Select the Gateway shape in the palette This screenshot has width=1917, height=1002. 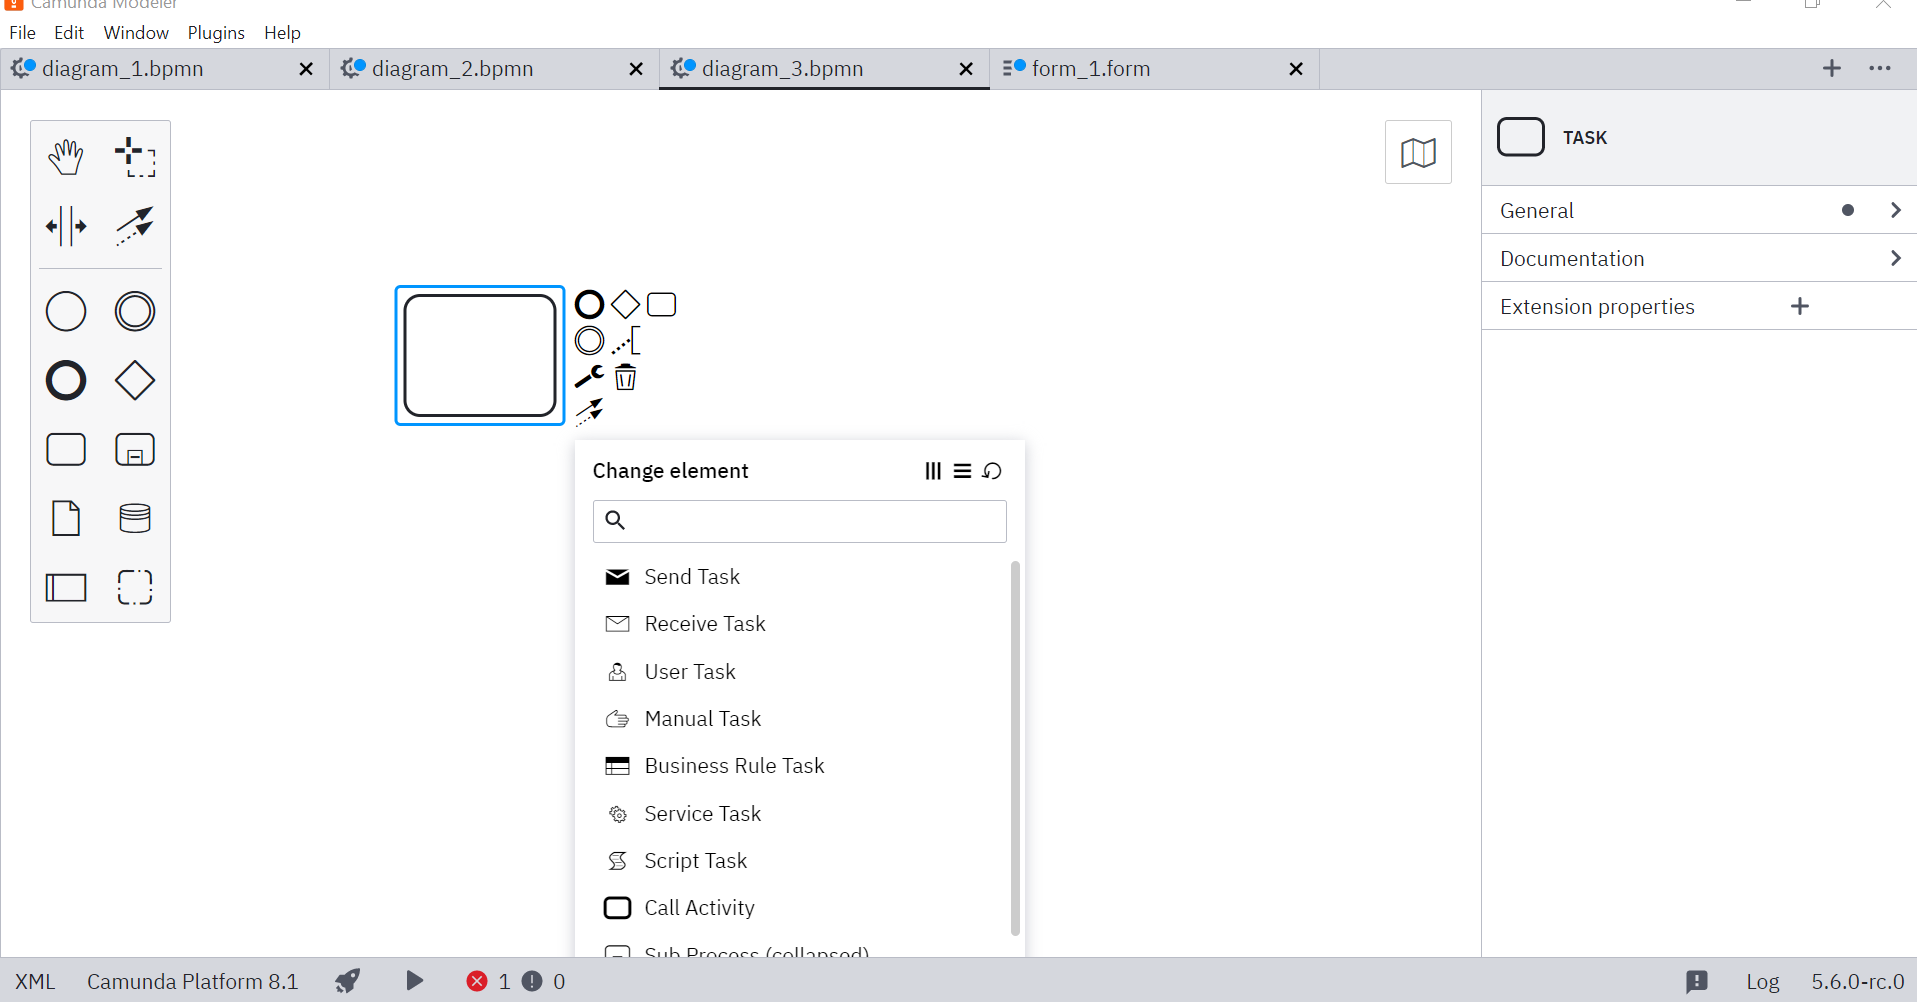point(135,381)
